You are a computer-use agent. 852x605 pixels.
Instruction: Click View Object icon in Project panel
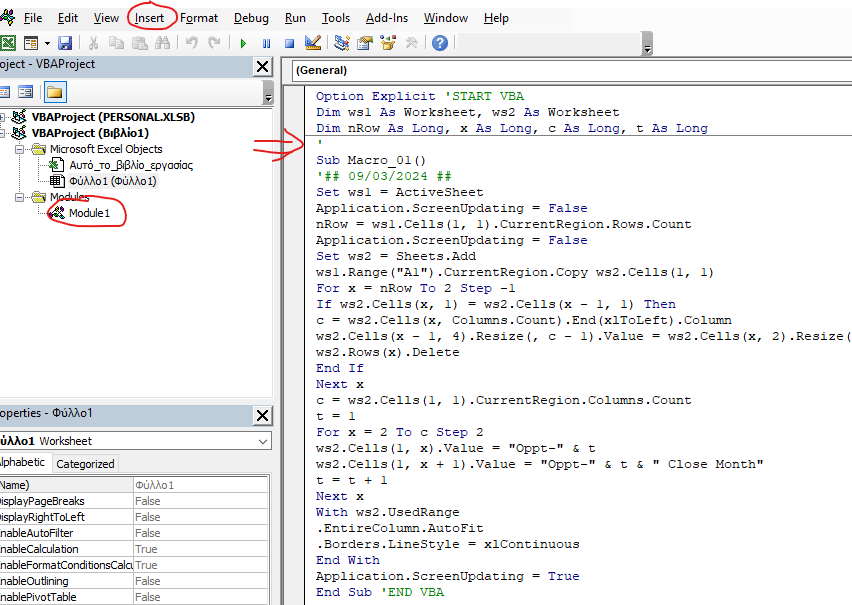point(25,92)
